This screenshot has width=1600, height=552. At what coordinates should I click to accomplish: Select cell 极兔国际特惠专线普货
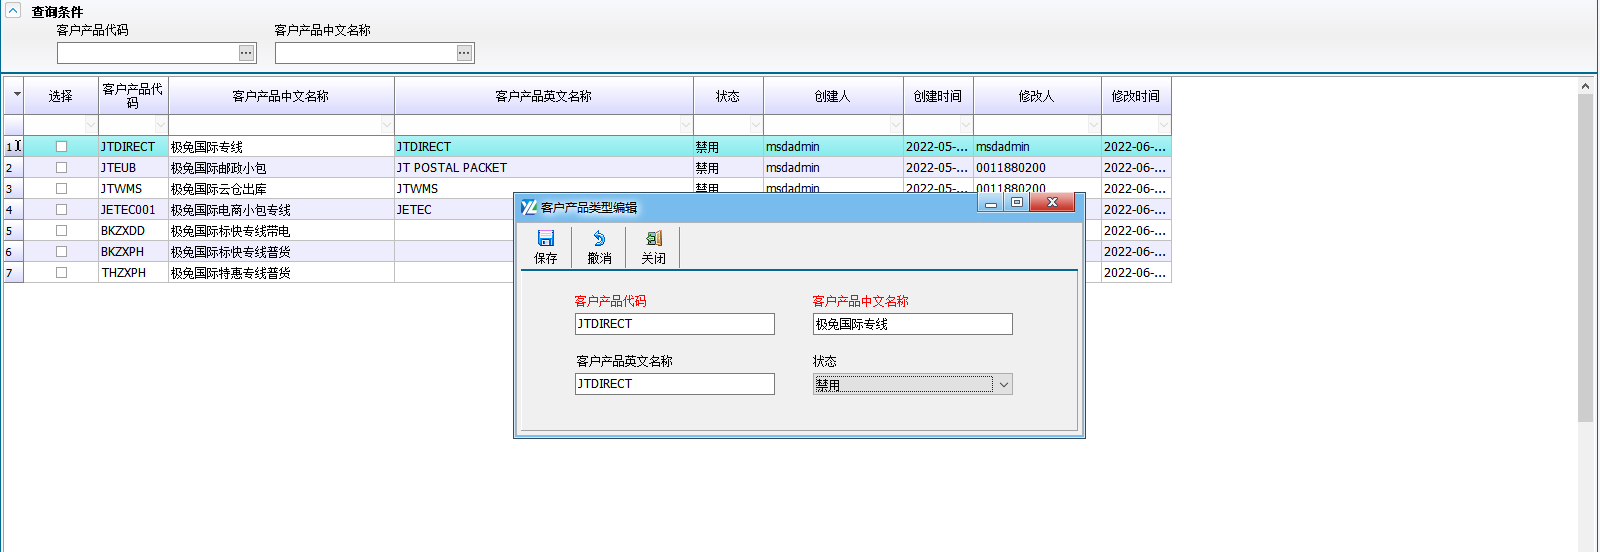281,272
